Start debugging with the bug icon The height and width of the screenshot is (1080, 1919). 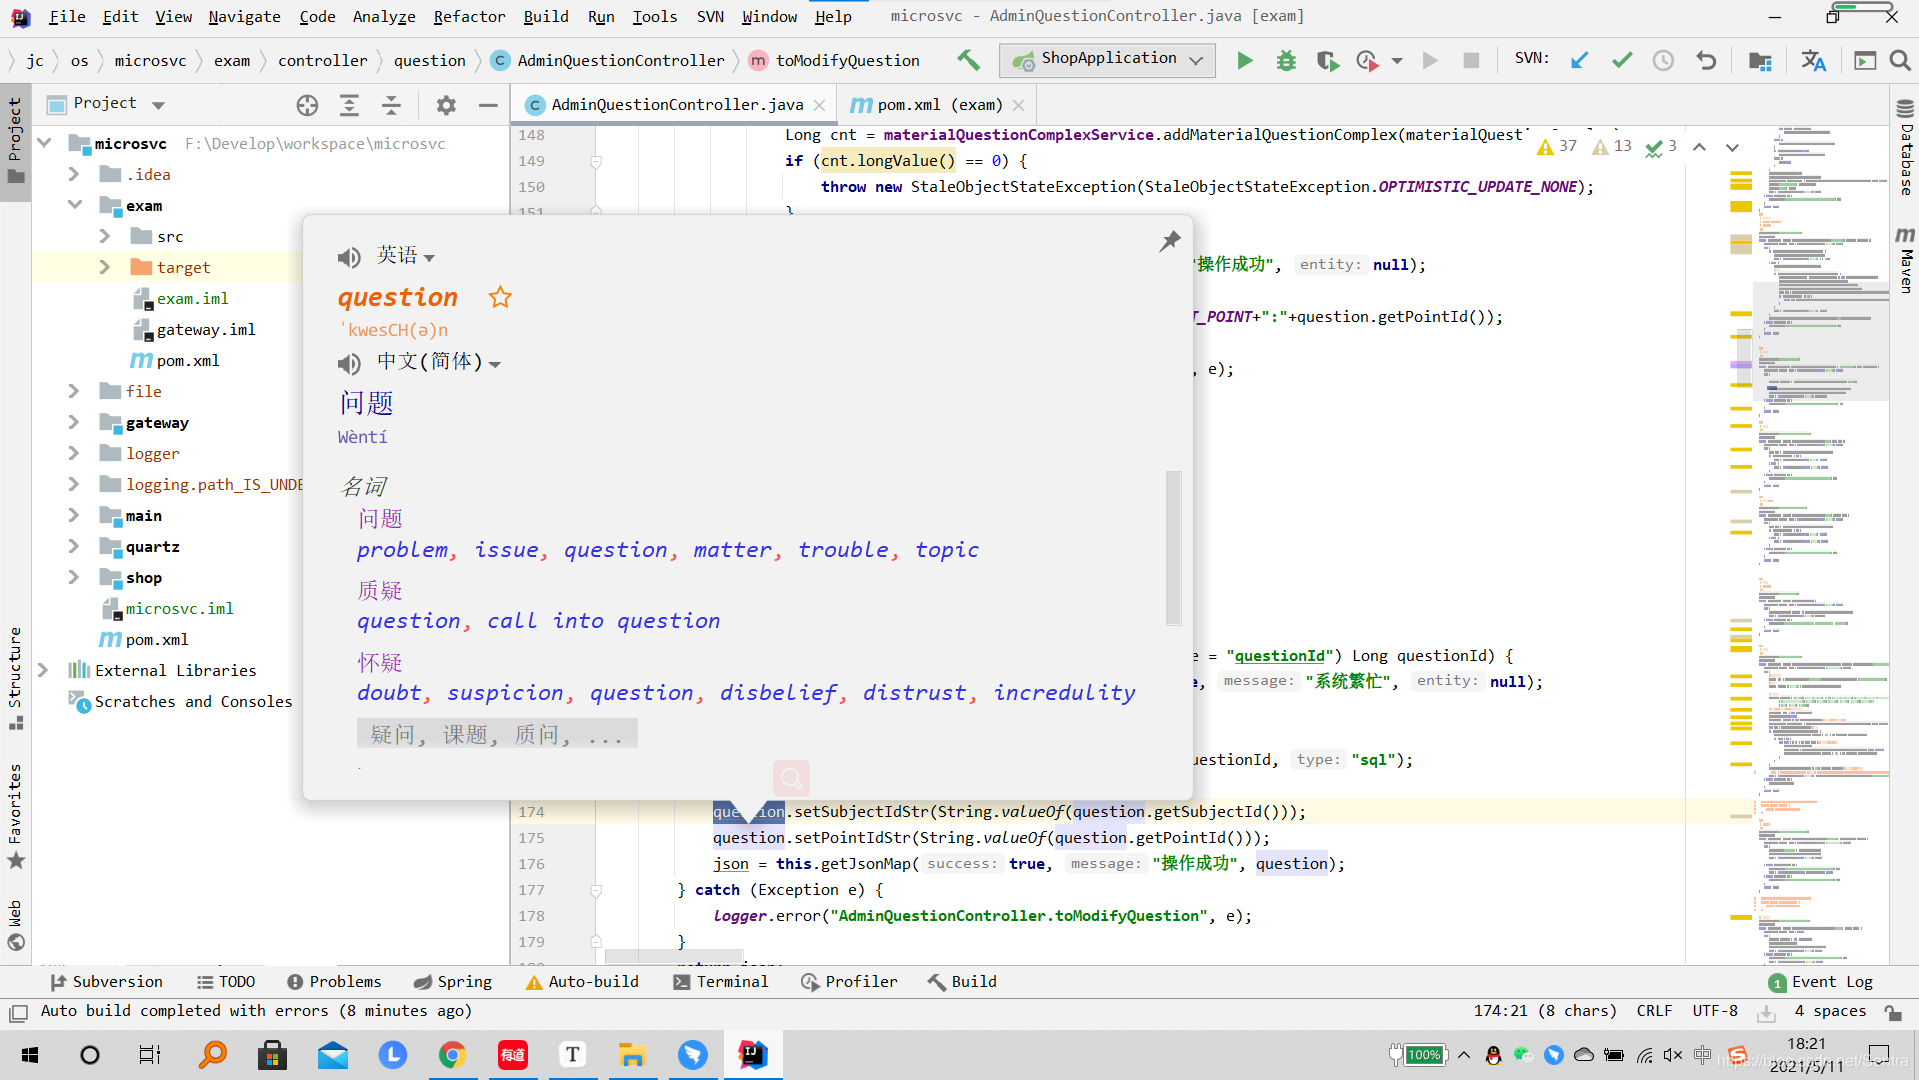click(1286, 60)
